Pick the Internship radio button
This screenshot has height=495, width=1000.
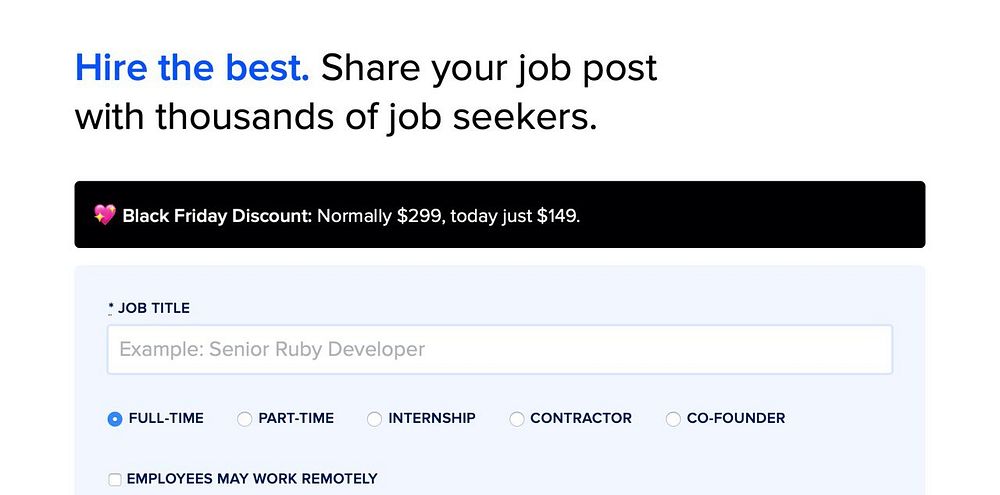(374, 419)
